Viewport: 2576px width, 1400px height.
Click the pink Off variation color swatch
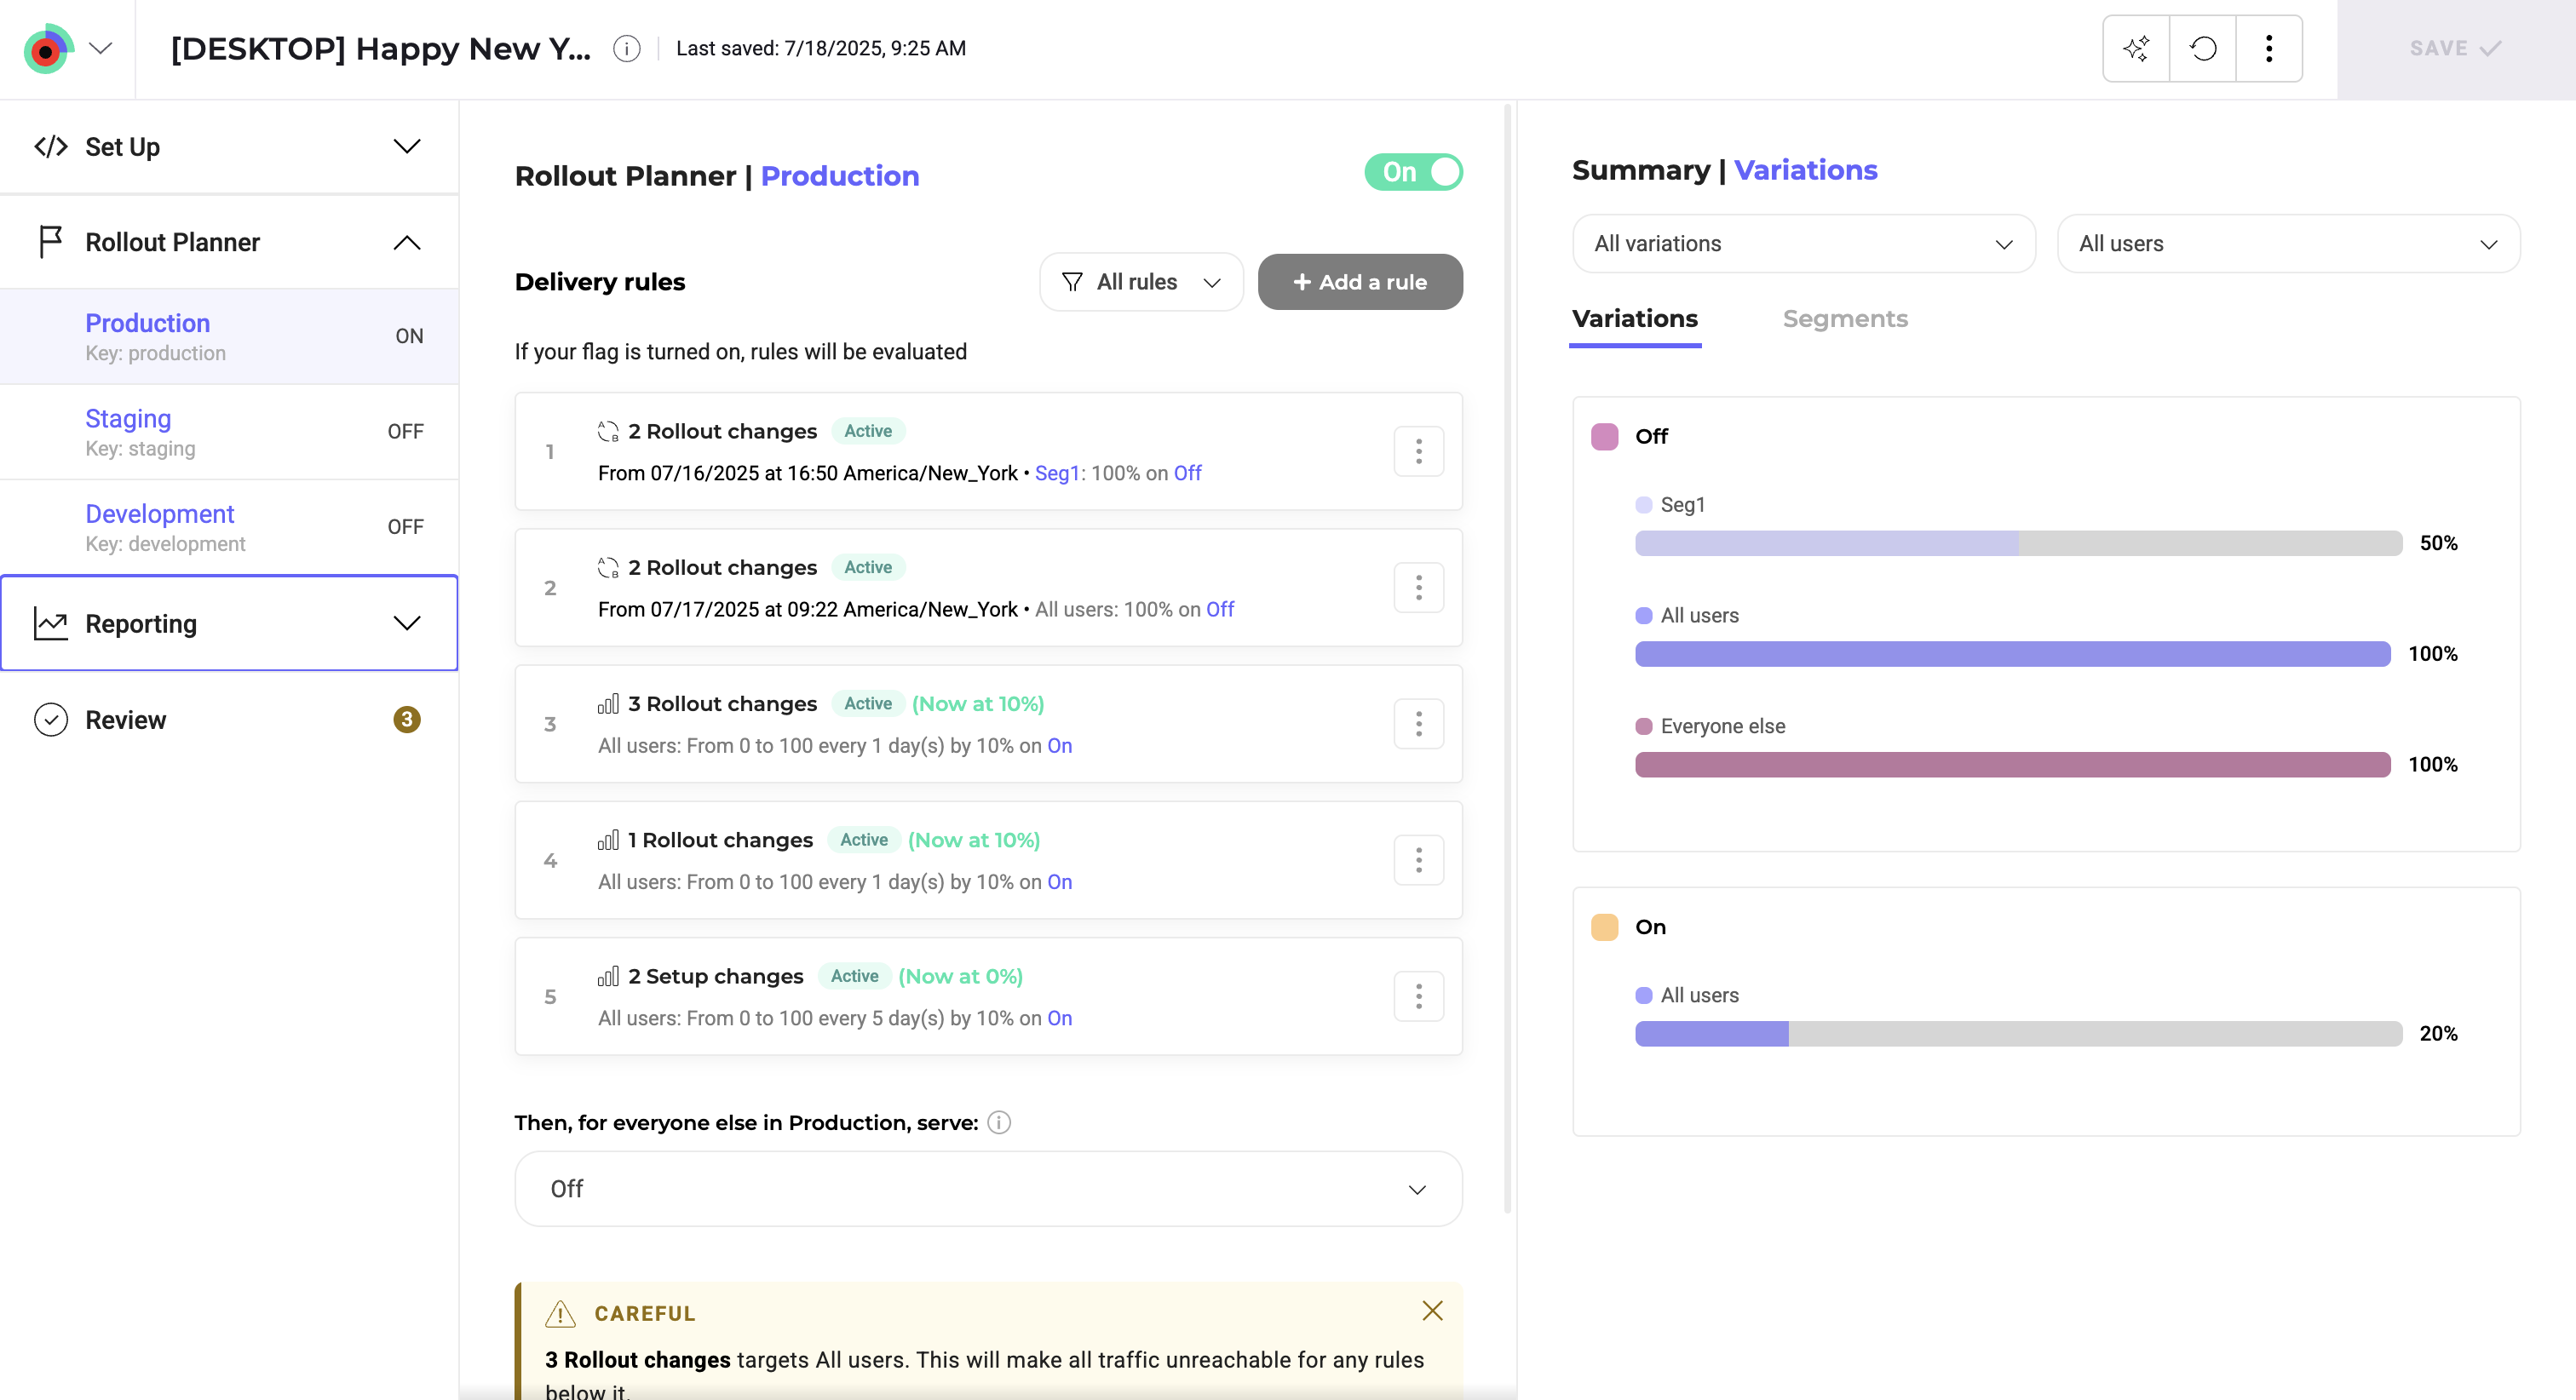(x=1604, y=436)
